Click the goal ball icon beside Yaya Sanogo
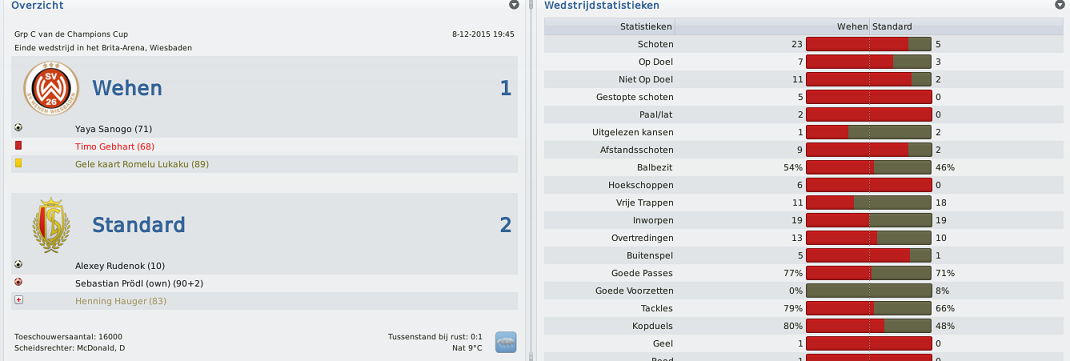The image size is (1070, 361). click(x=18, y=128)
